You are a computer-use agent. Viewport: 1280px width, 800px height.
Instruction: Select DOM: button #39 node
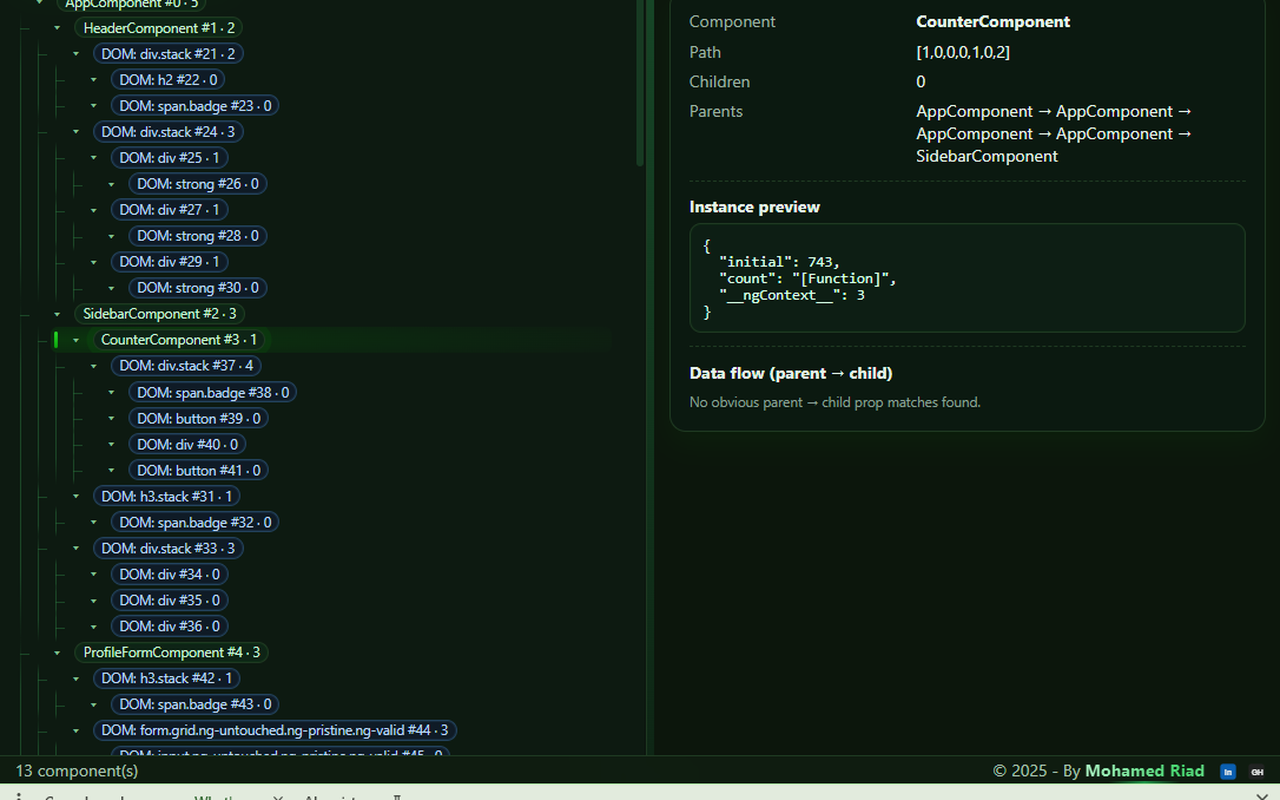(199, 418)
